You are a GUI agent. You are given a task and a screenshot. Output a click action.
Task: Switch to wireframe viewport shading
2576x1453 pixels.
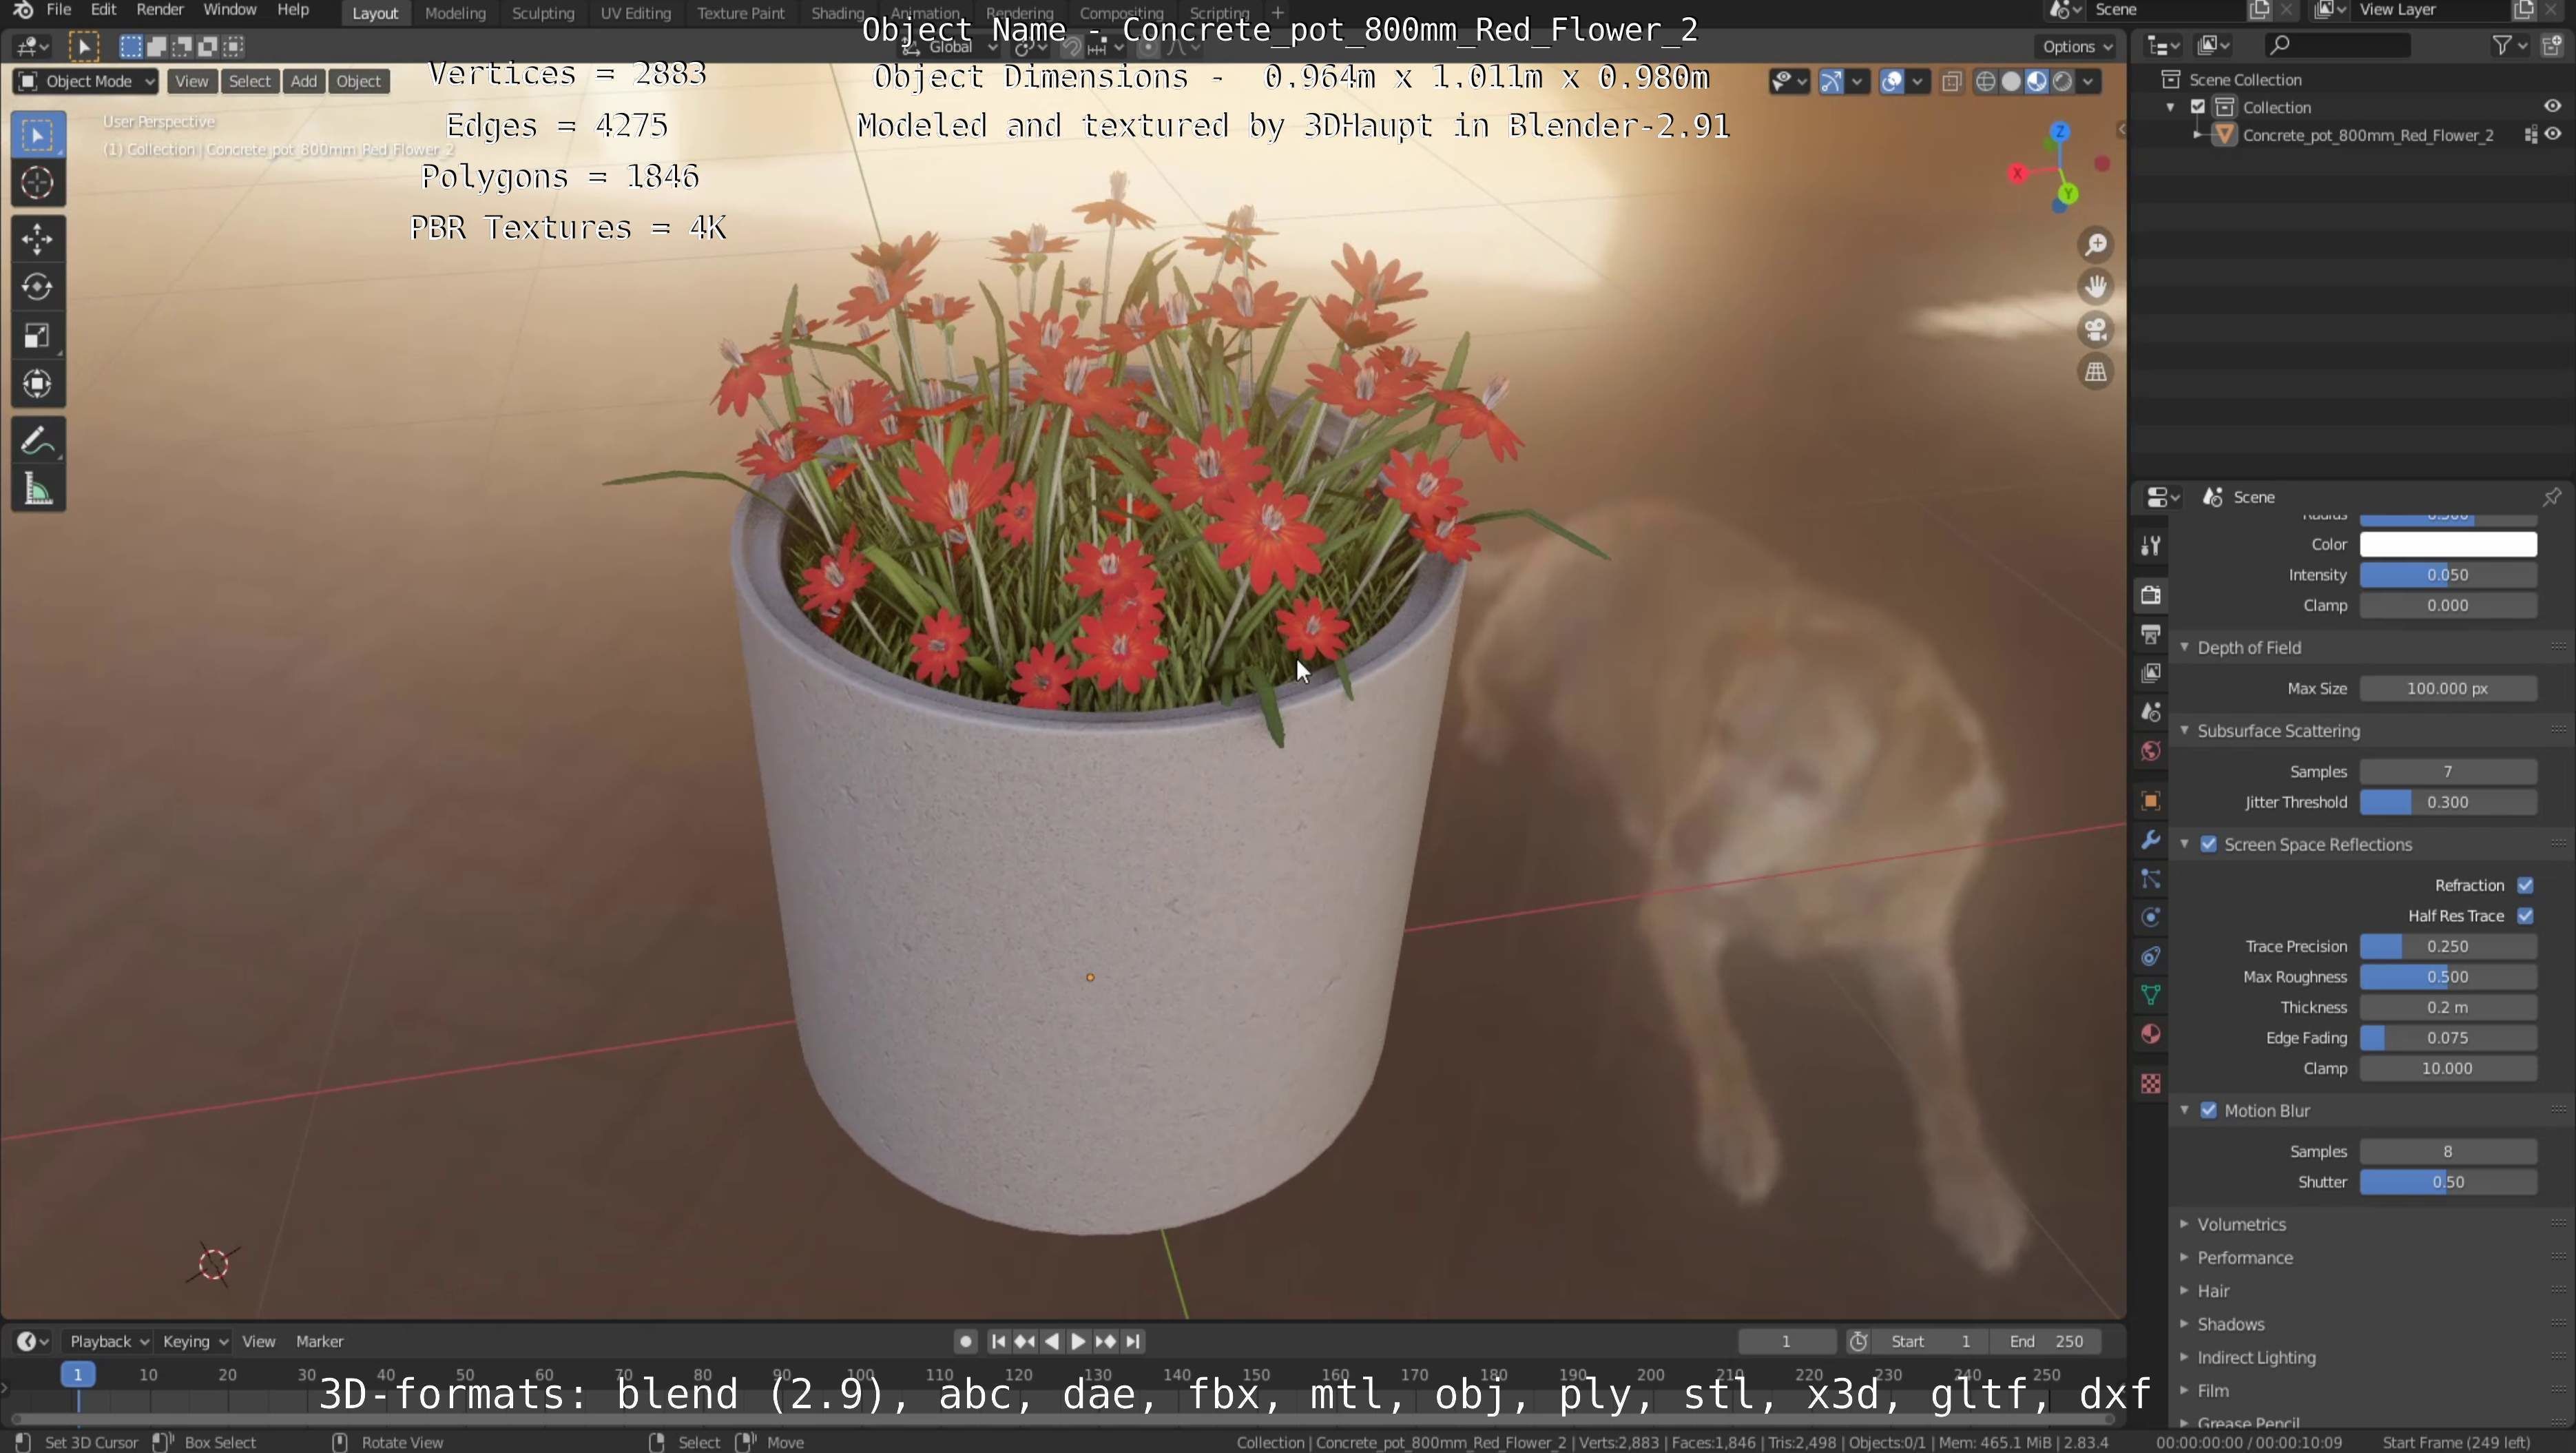[1985, 82]
